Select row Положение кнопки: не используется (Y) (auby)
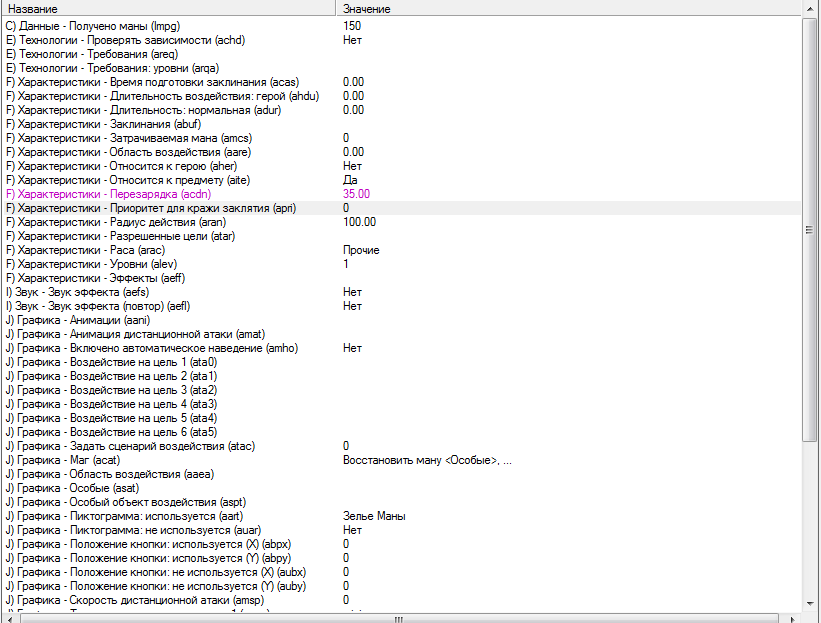Screen dimensions: 821x623 point(402,586)
